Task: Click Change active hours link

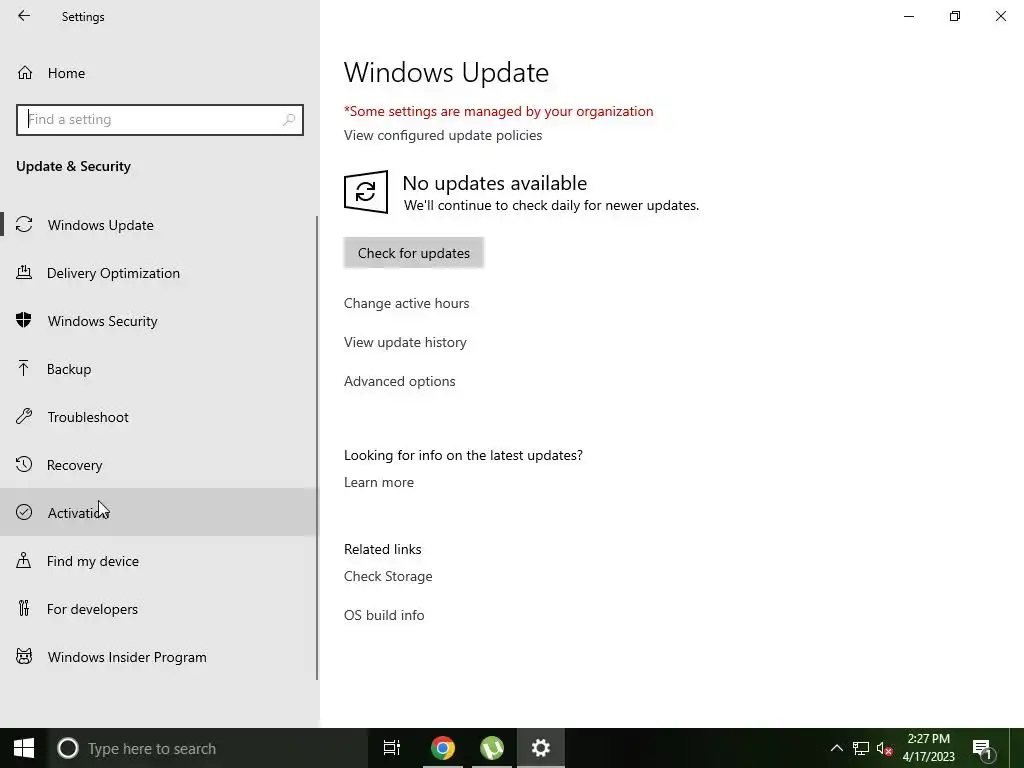Action: [x=406, y=303]
